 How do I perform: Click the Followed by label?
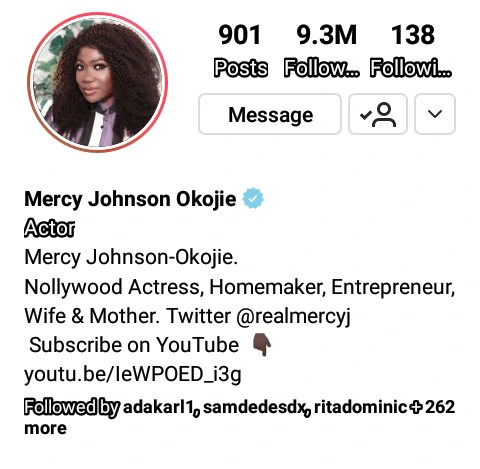click(72, 407)
